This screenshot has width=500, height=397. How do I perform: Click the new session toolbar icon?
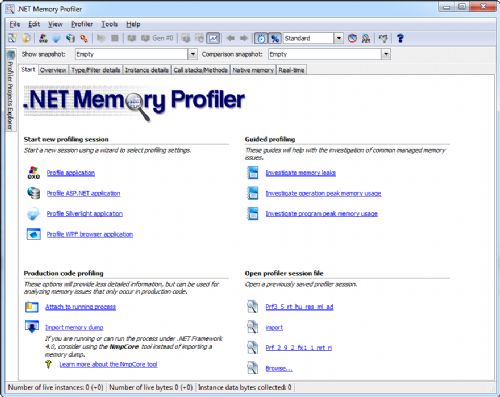pos(12,38)
